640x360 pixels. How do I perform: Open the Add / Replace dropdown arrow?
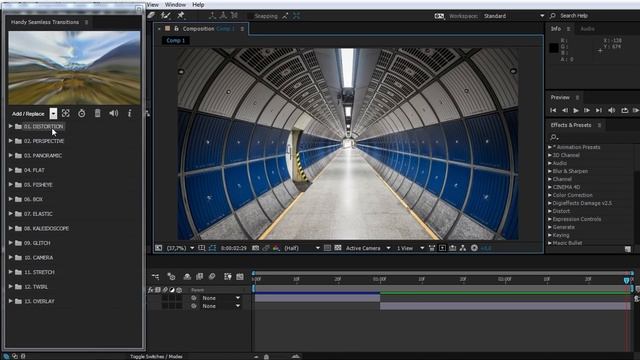click(53, 113)
